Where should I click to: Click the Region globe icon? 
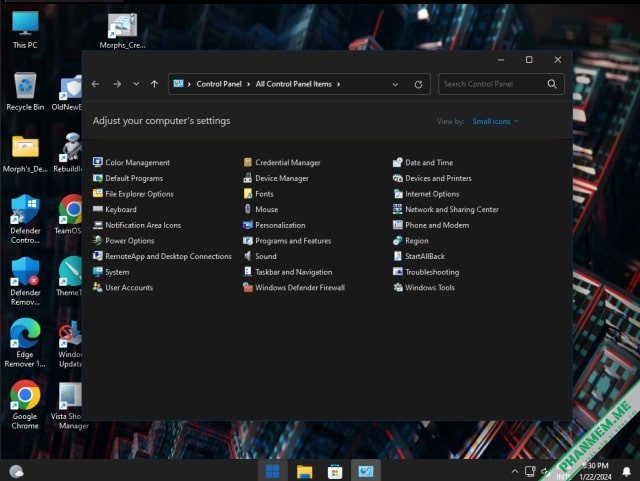[398, 240]
